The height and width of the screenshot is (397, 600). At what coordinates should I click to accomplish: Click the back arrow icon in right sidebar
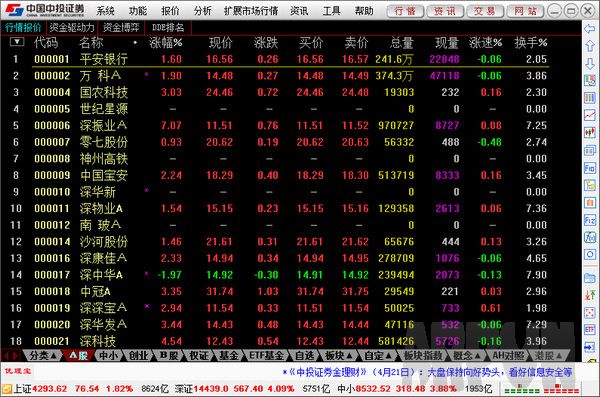click(589, 28)
